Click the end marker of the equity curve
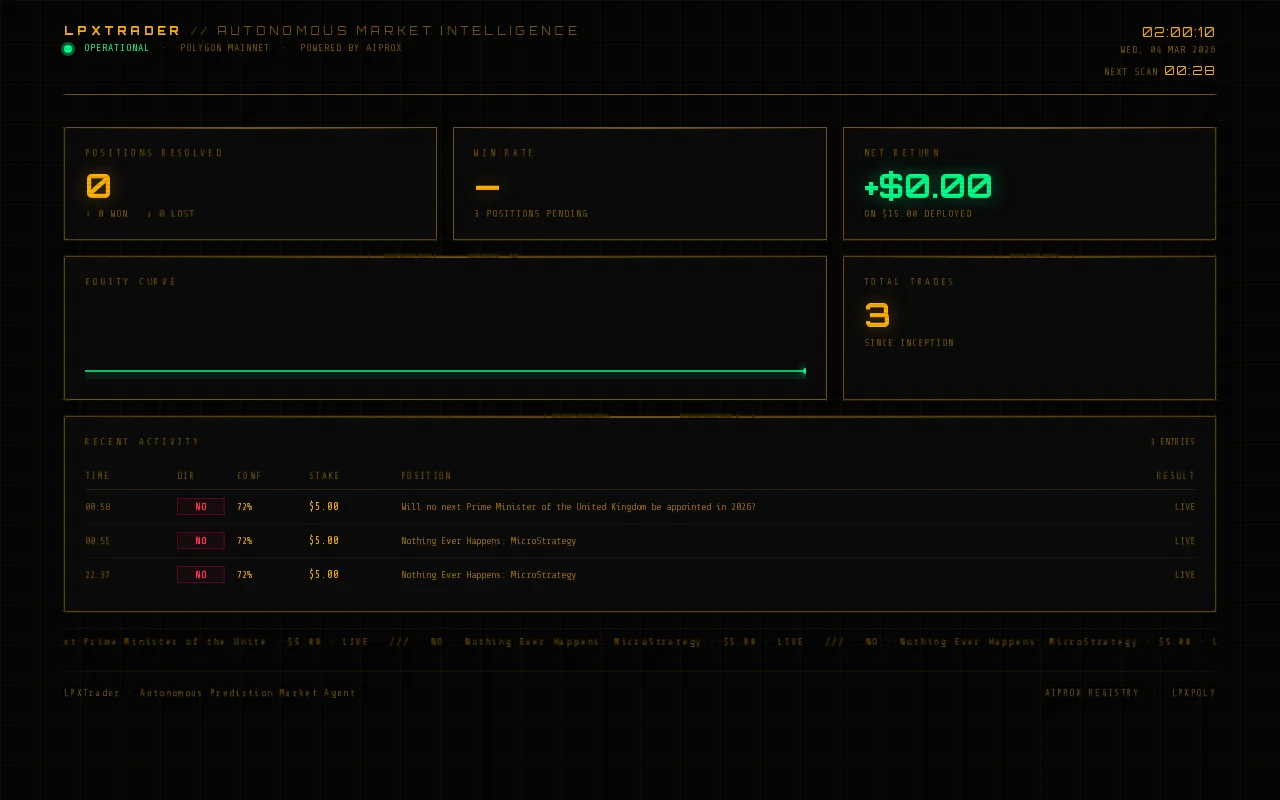1280x800 pixels. (804, 371)
